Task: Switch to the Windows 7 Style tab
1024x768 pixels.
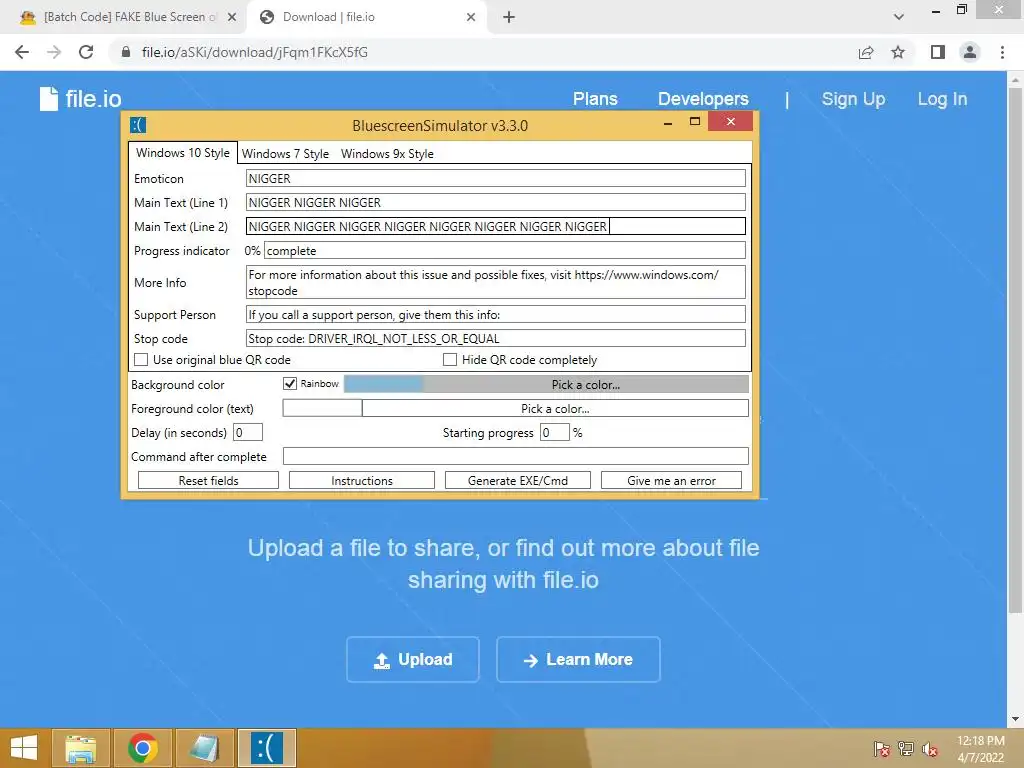Action: (285, 153)
